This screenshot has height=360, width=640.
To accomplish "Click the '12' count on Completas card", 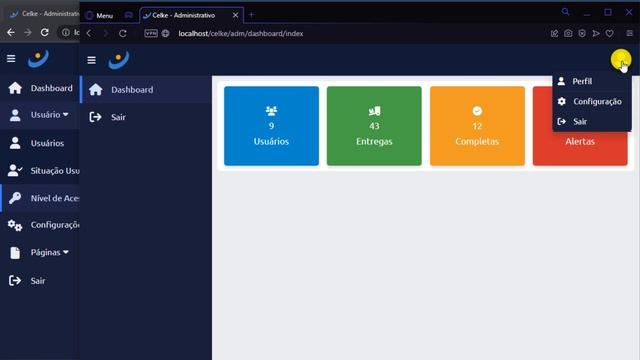I will click(x=477, y=126).
